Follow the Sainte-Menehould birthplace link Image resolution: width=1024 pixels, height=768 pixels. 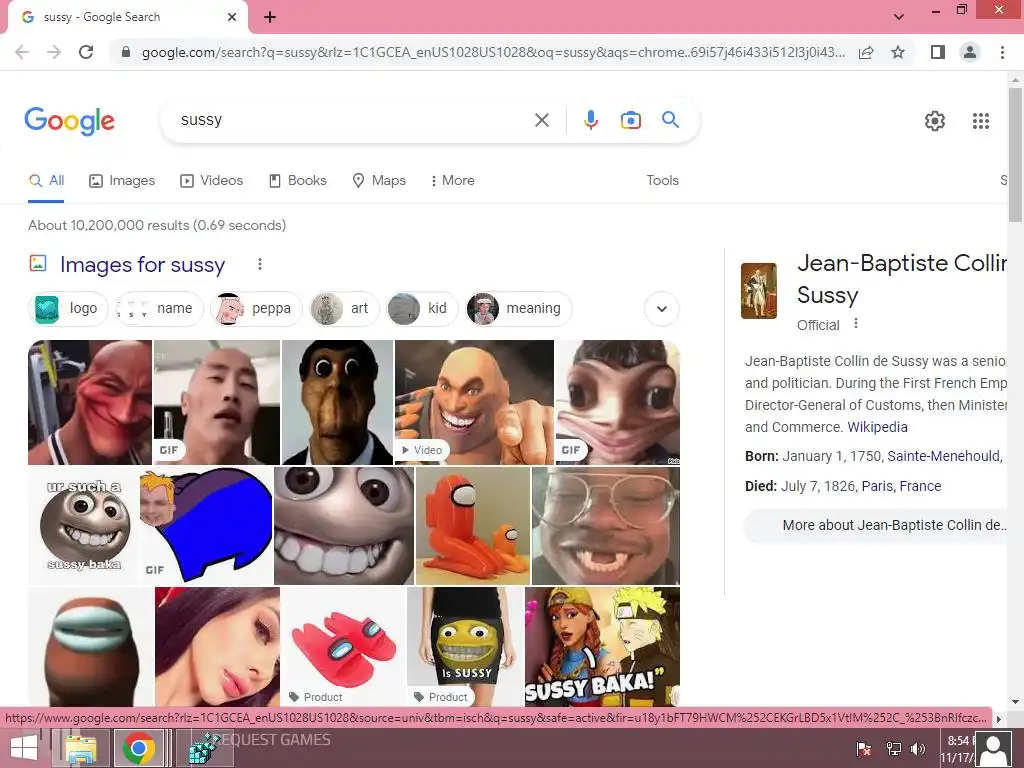(944, 456)
